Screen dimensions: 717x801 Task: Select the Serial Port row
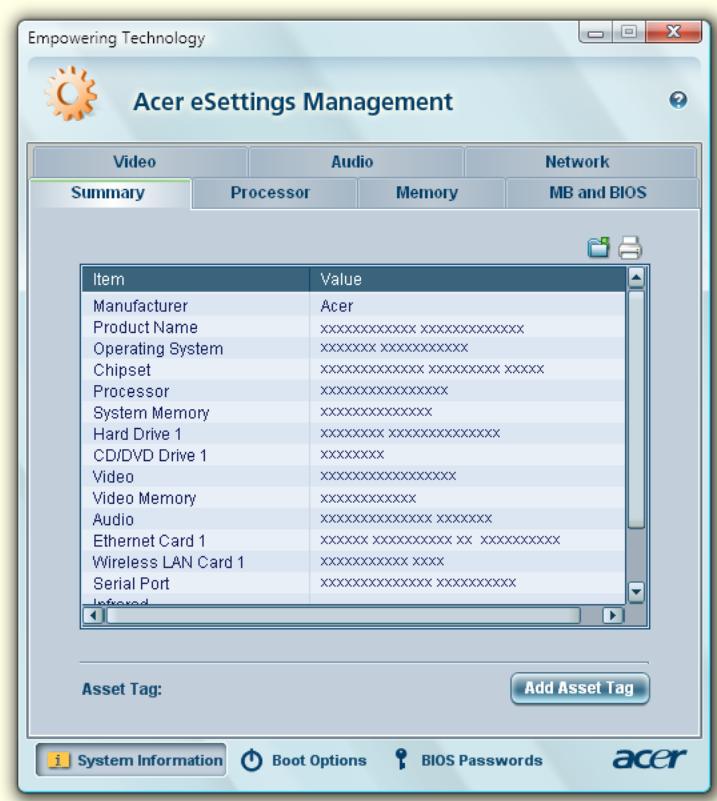click(353, 583)
